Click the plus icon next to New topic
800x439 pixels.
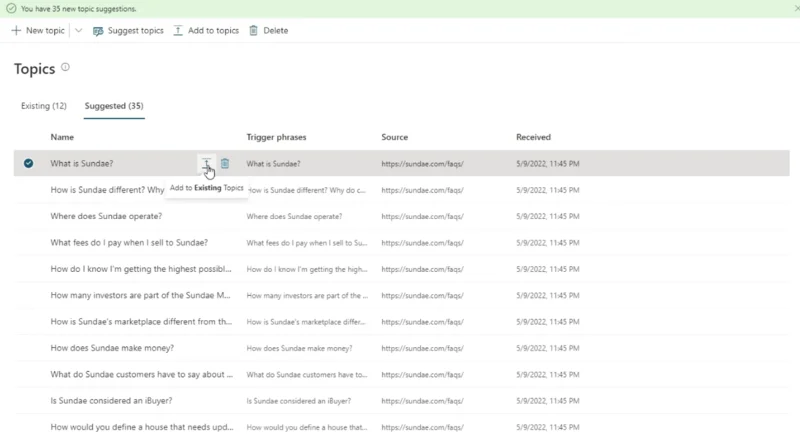[x=16, y=31]
